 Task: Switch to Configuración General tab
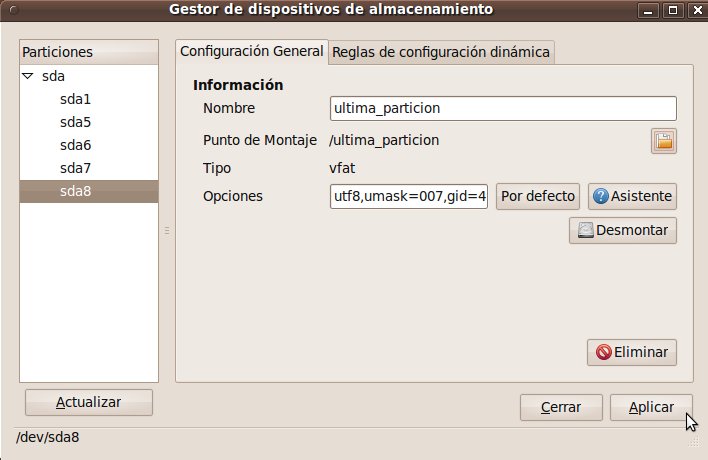click(252, 51)
